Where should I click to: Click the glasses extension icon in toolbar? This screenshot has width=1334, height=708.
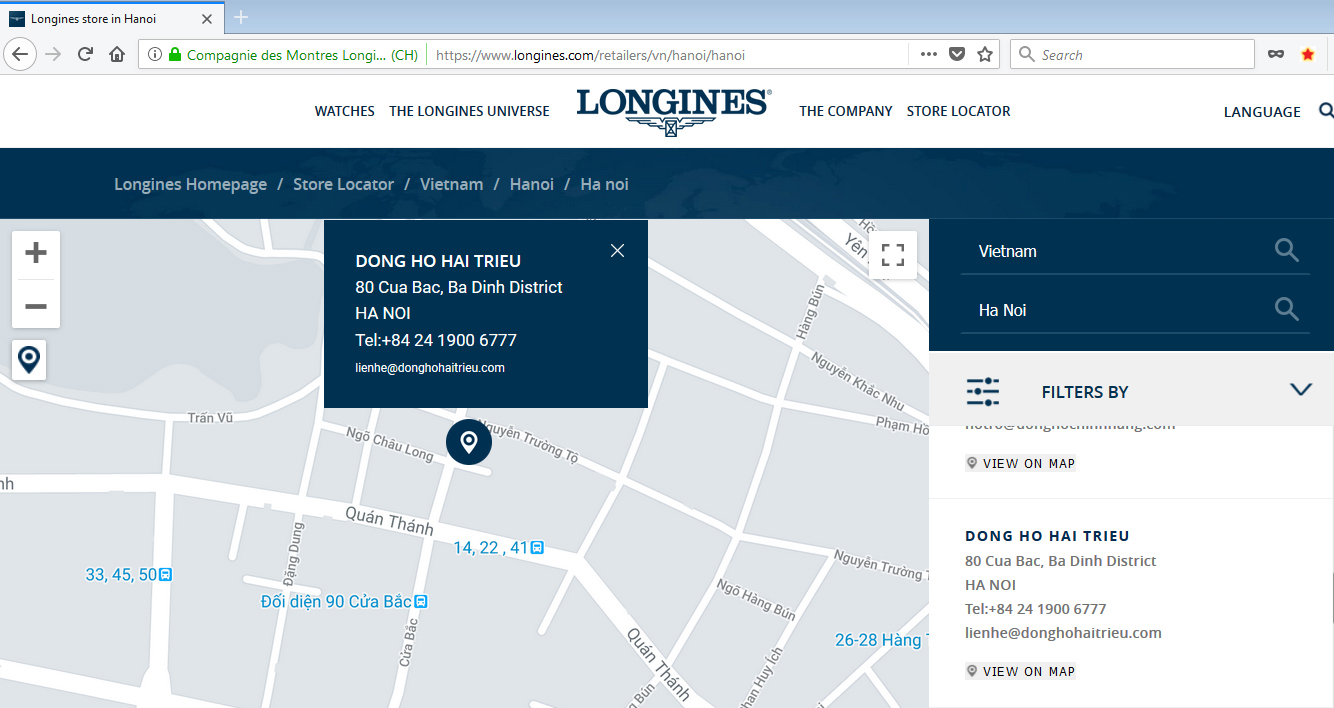1276,55
